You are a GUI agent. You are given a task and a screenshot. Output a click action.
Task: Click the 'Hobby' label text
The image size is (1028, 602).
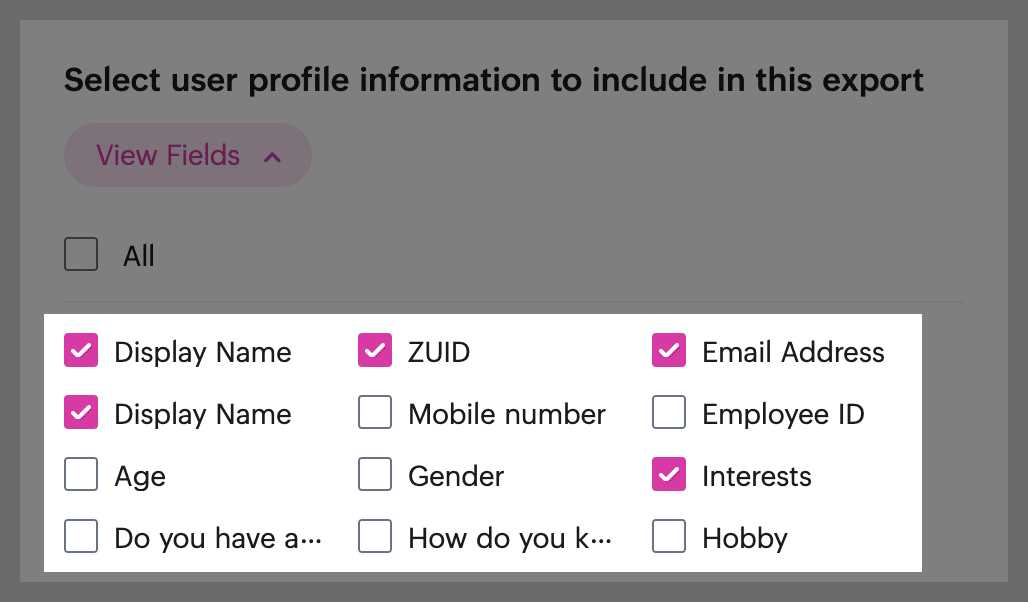click(x=745, y=538)
